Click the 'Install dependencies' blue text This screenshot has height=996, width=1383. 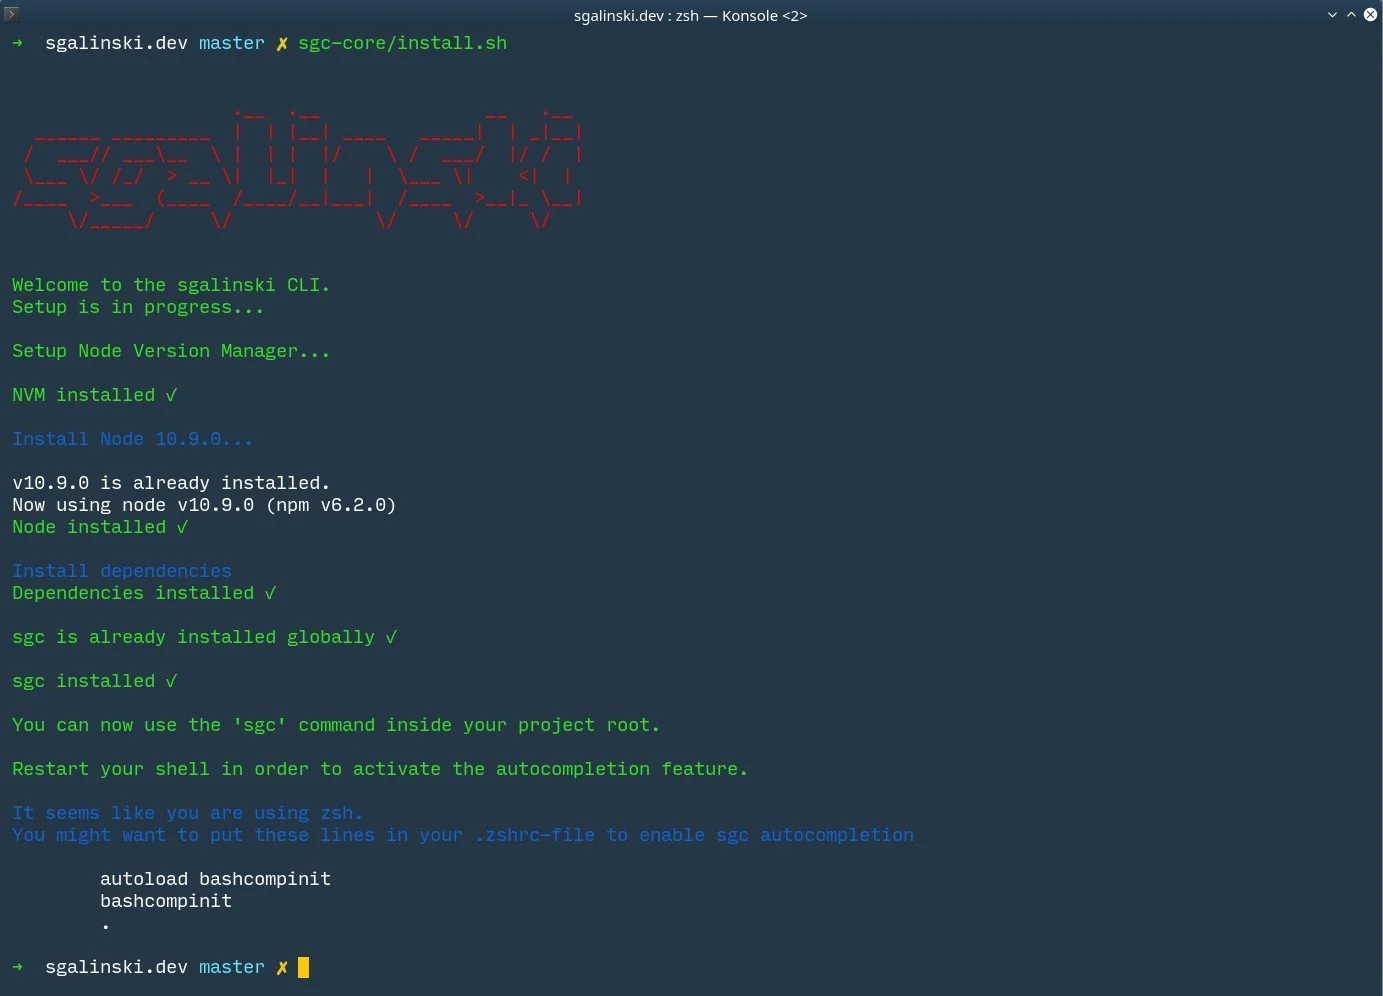coord(122,571)
